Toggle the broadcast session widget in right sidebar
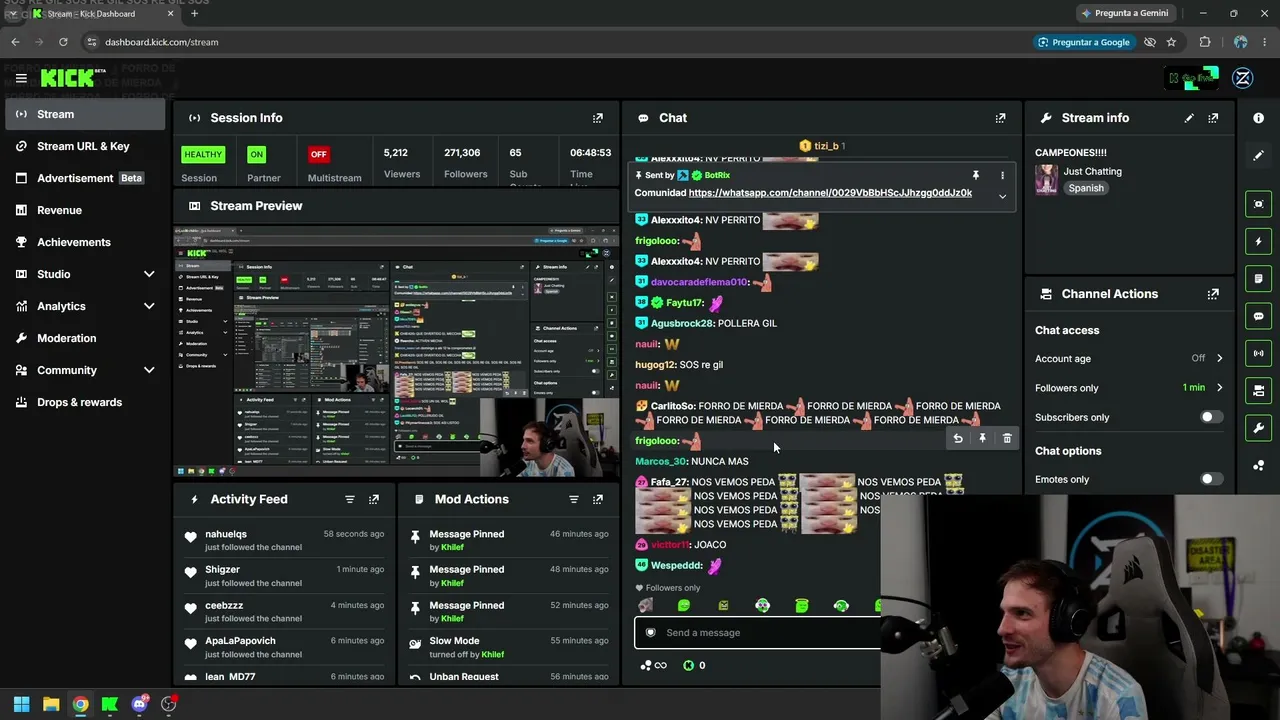The width and height of the screenshot is (1280, 720). [x=1259, y=353]
